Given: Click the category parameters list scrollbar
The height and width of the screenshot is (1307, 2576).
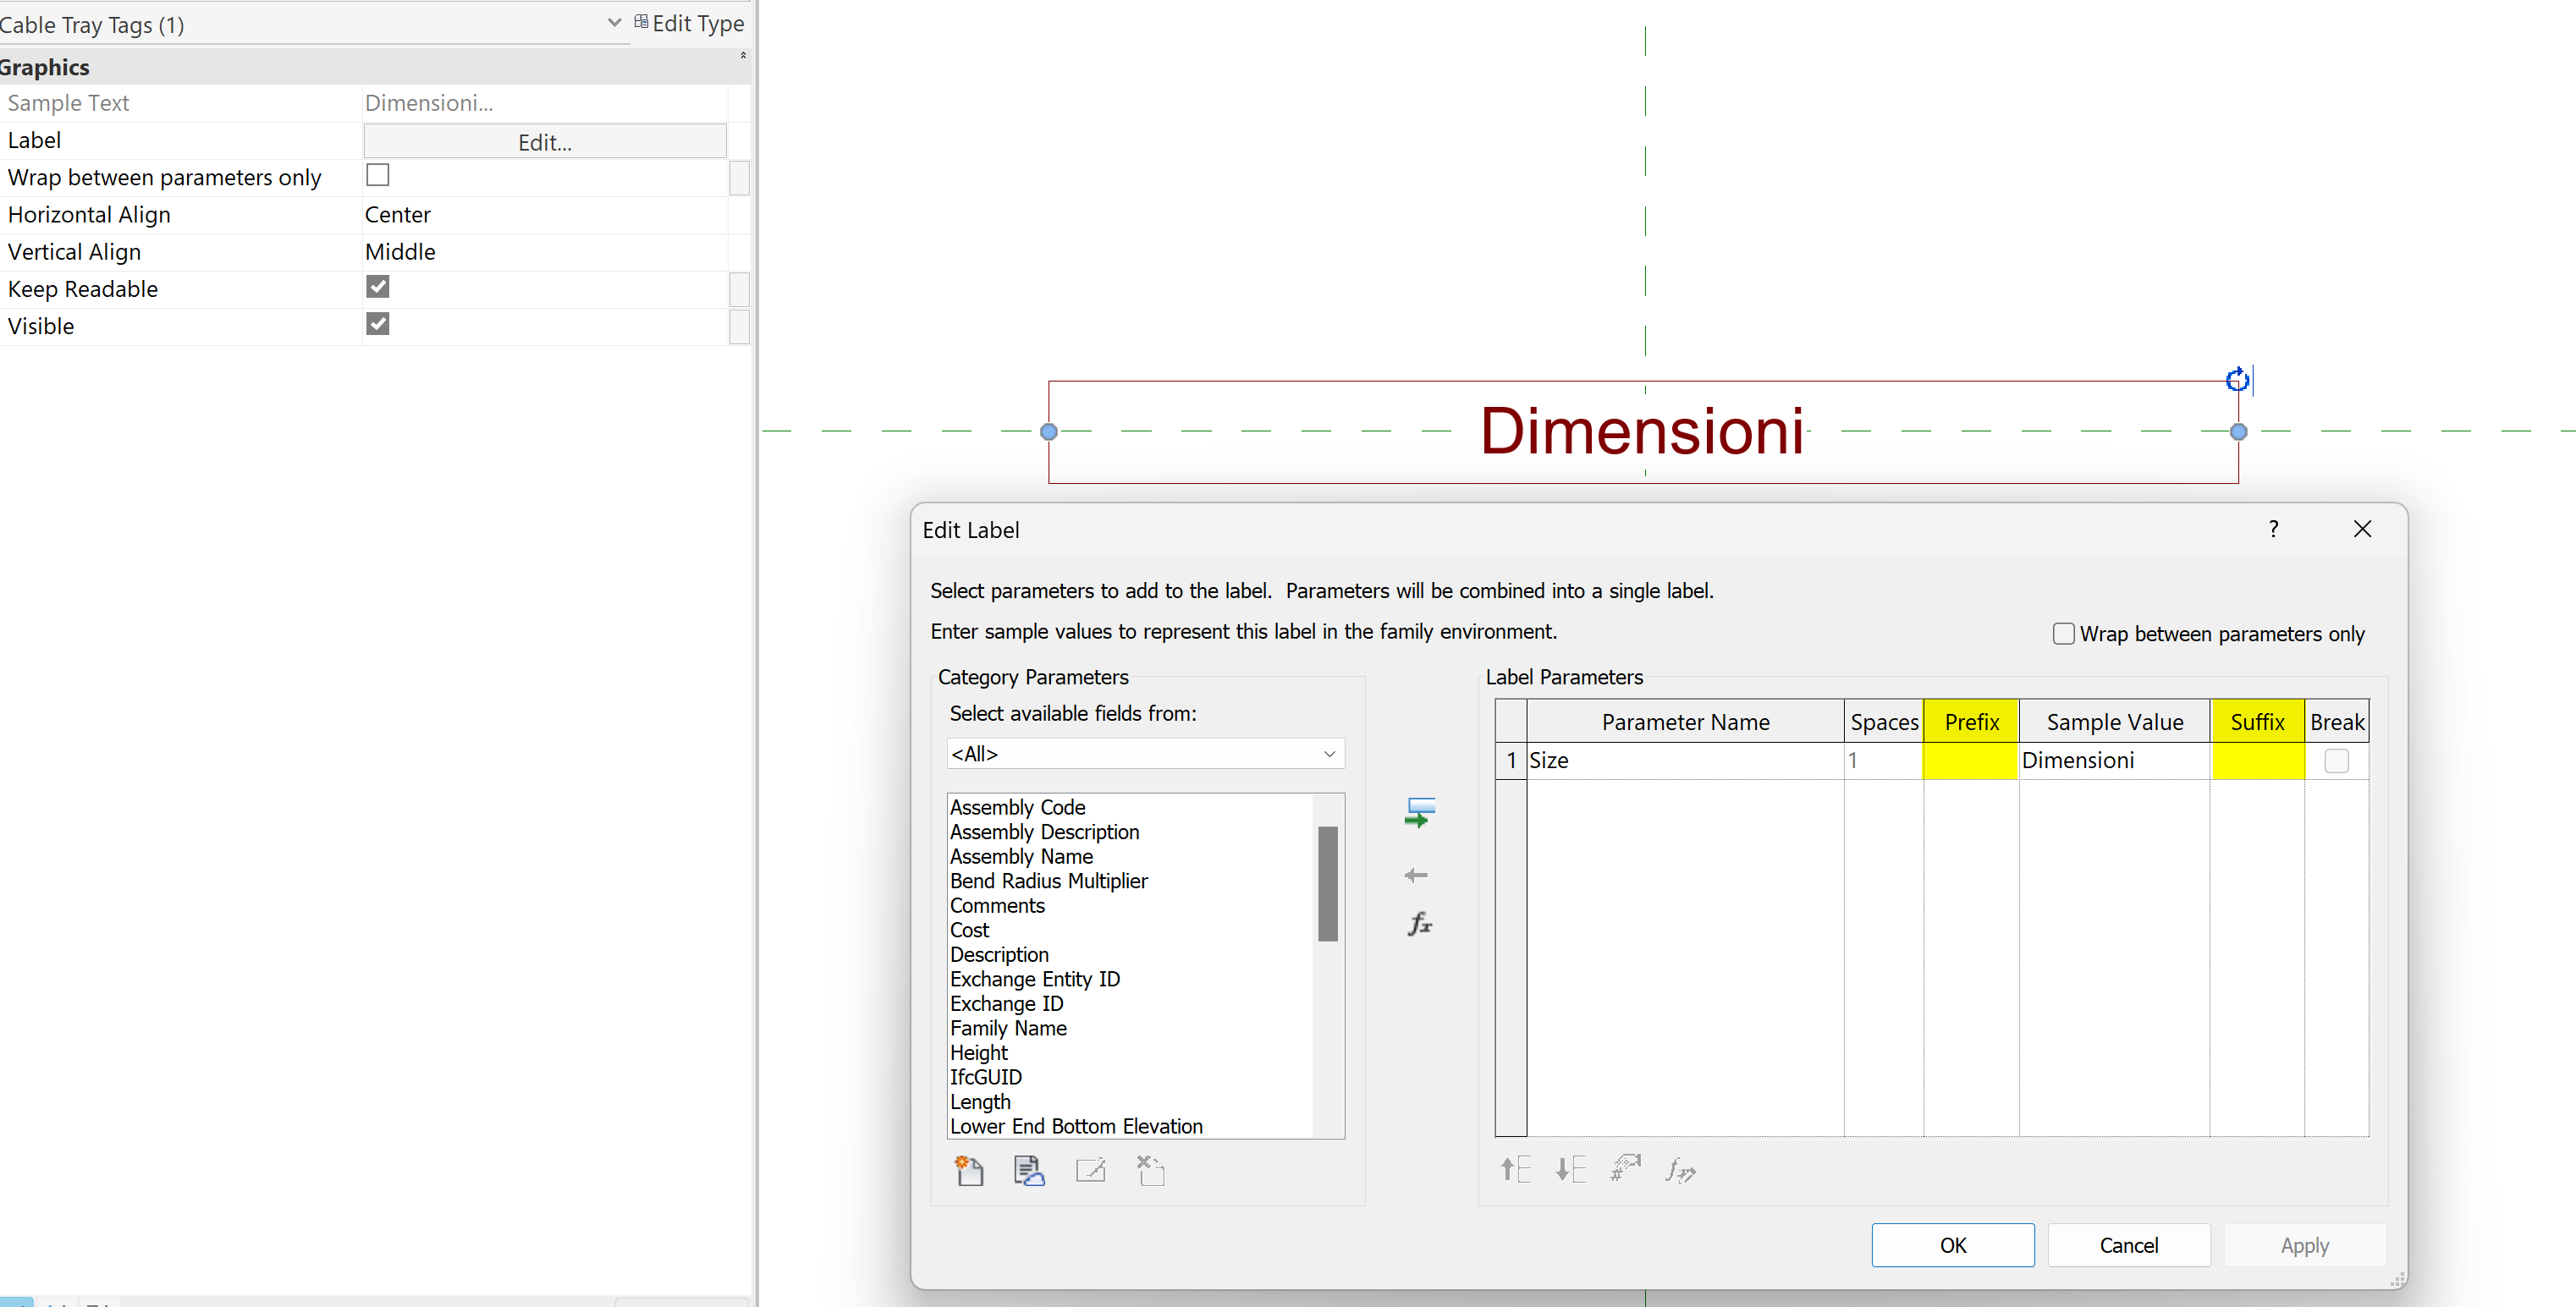Looking at the screenshot, I should coord(1328,884).
